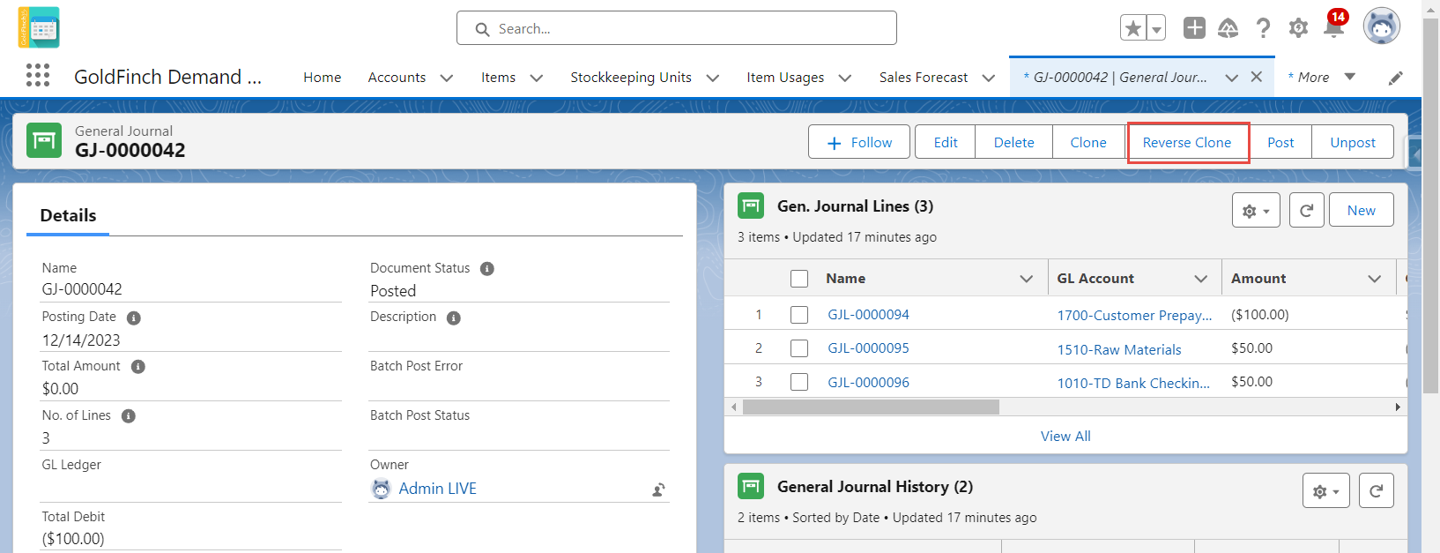1440x553 pixels.
Task: Click View All journal lines link
Action: click(1066, 436)
